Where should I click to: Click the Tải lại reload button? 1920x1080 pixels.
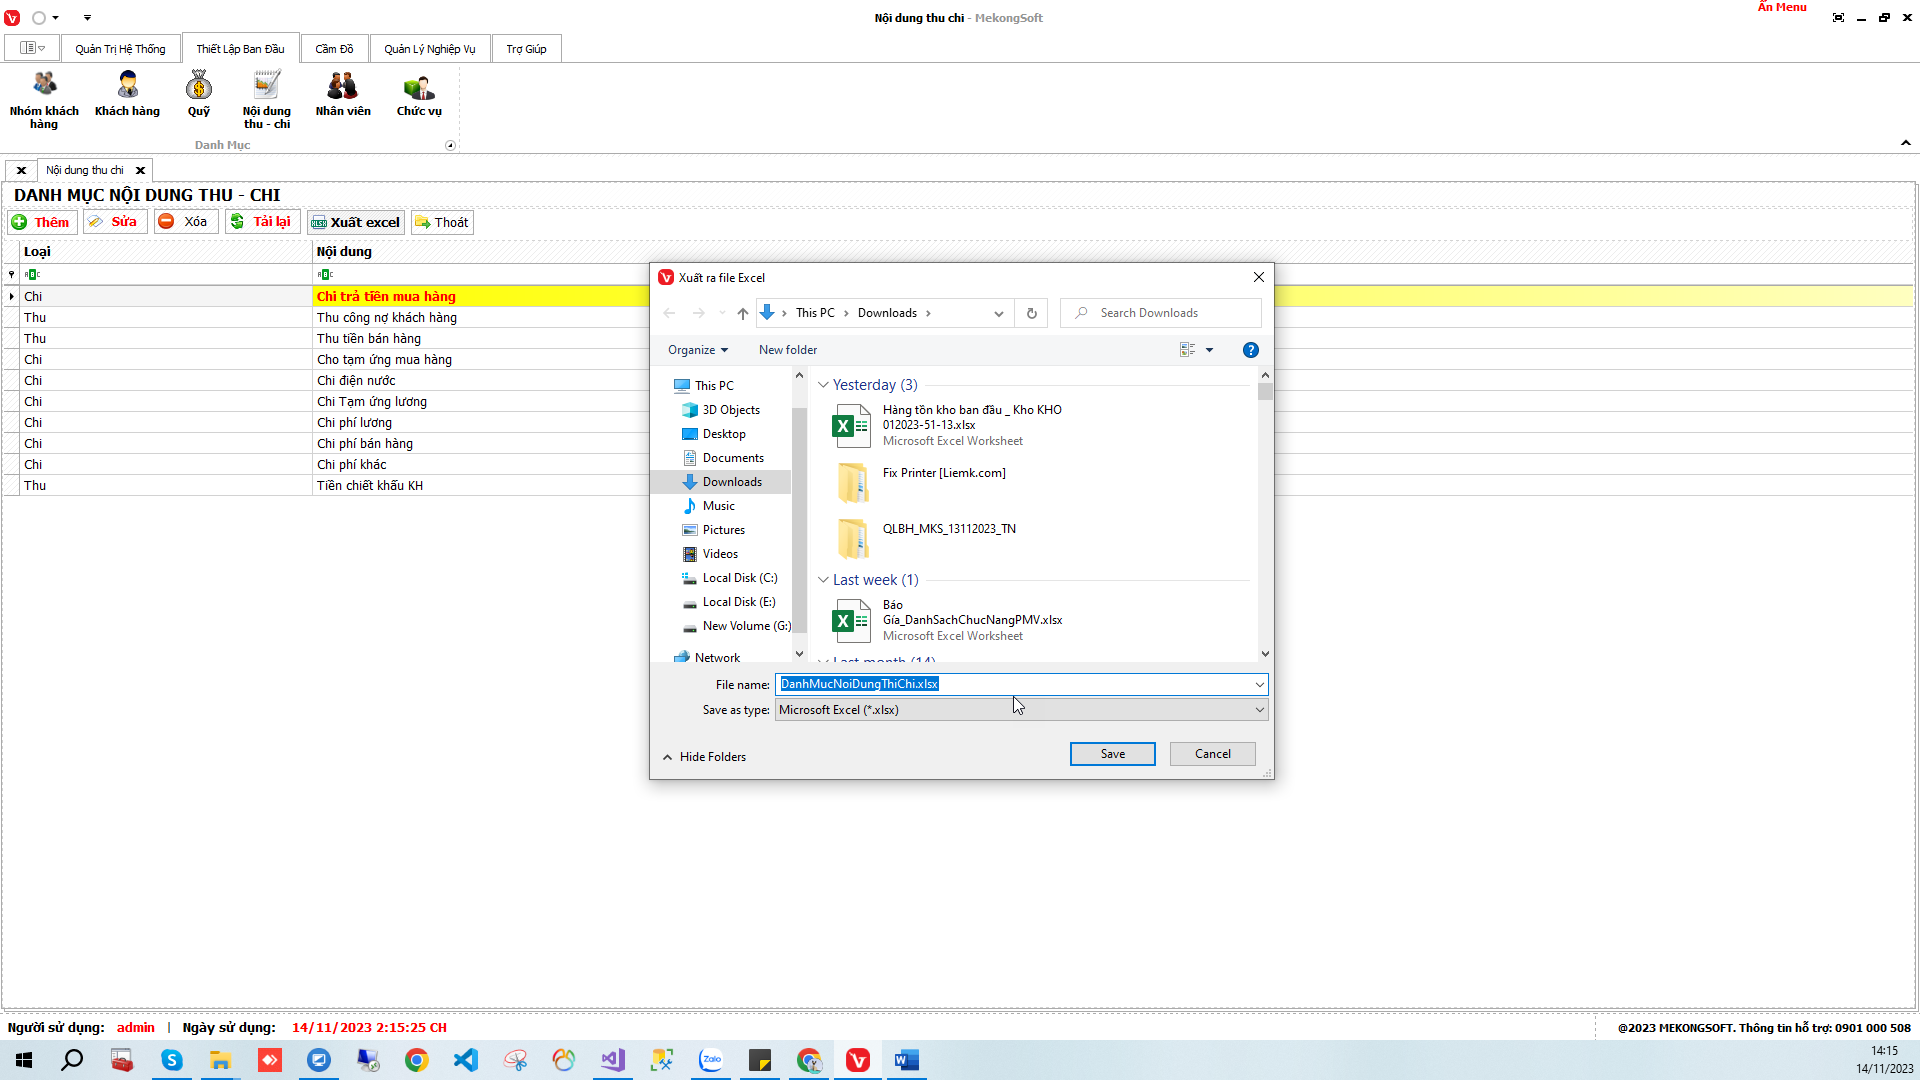pyautogui.click(x=262, y=222)
